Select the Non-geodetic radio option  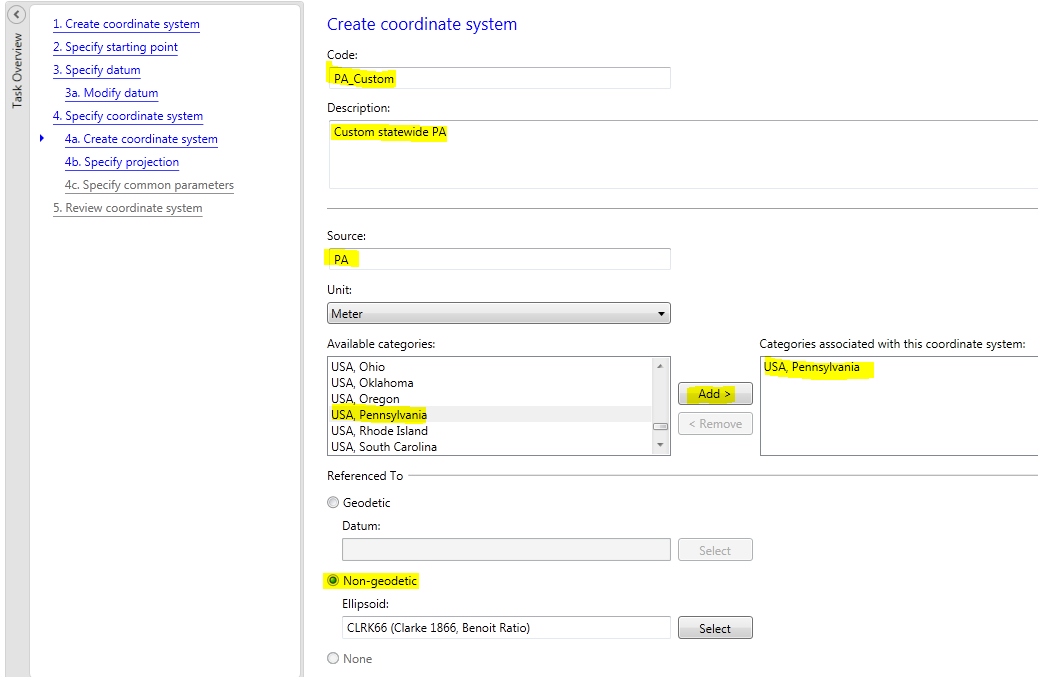coord(333,581)
